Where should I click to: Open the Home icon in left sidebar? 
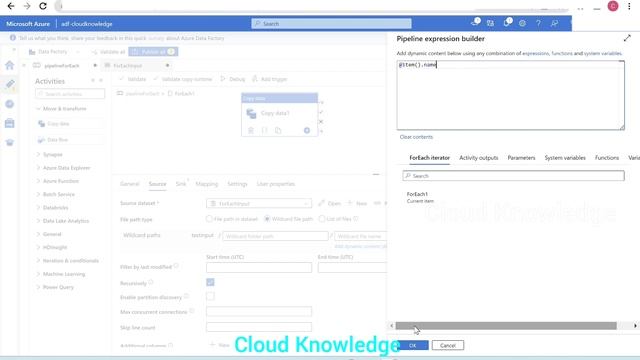pyautogui.click(x=10, y=65)
